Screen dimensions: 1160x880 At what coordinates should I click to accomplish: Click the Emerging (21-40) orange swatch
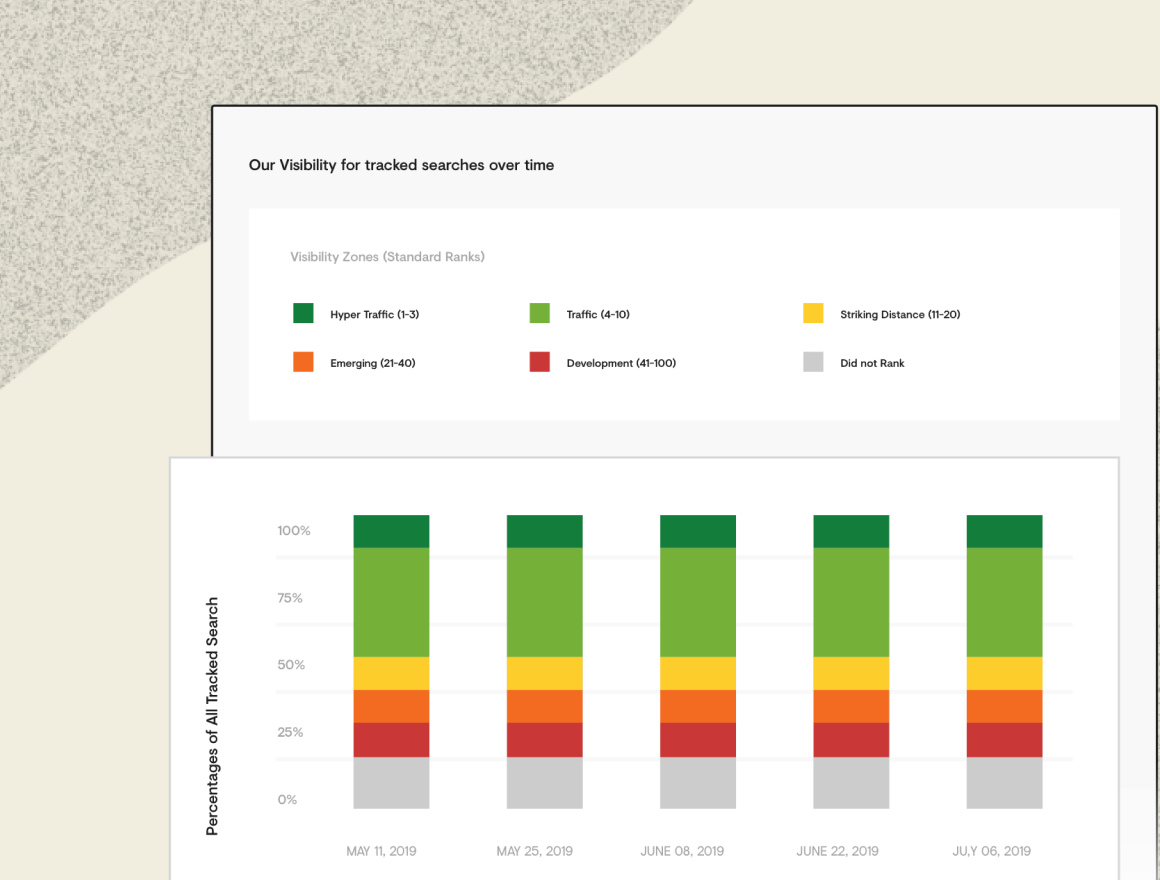coord(303,362)
